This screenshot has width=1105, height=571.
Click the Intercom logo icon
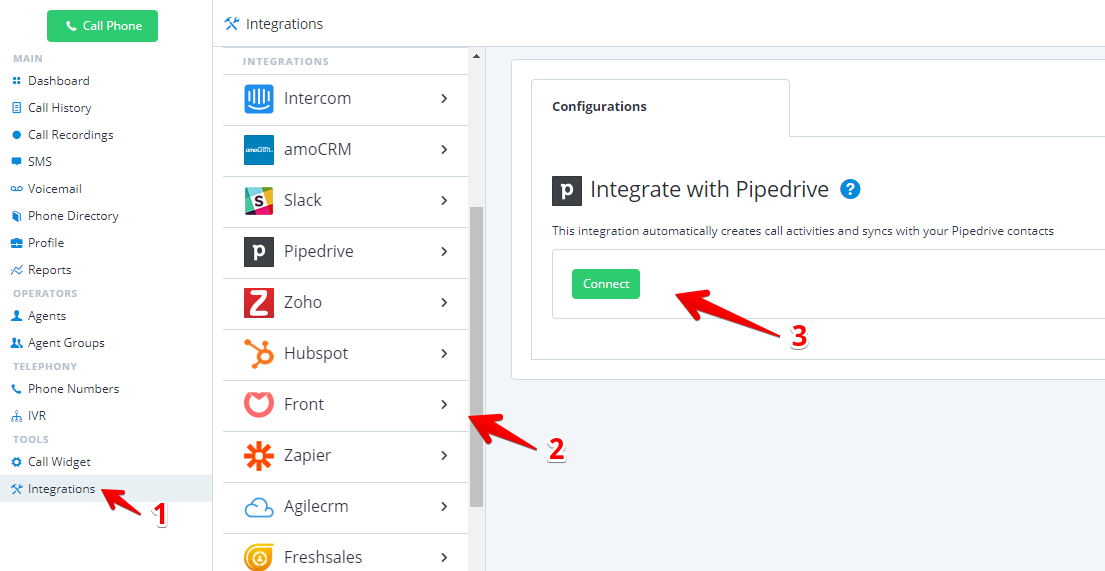259,99
